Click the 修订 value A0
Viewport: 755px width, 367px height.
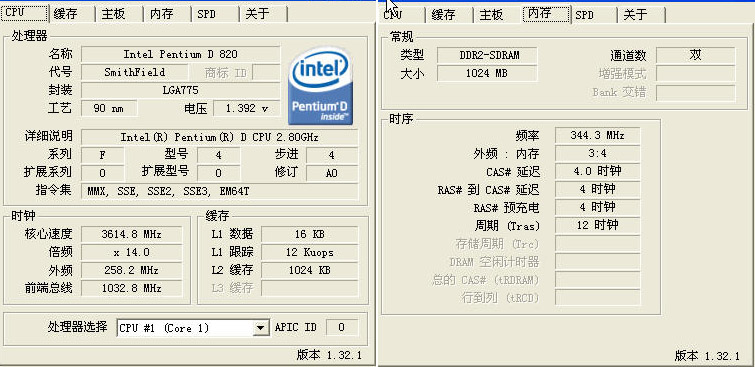click(332, 173)
